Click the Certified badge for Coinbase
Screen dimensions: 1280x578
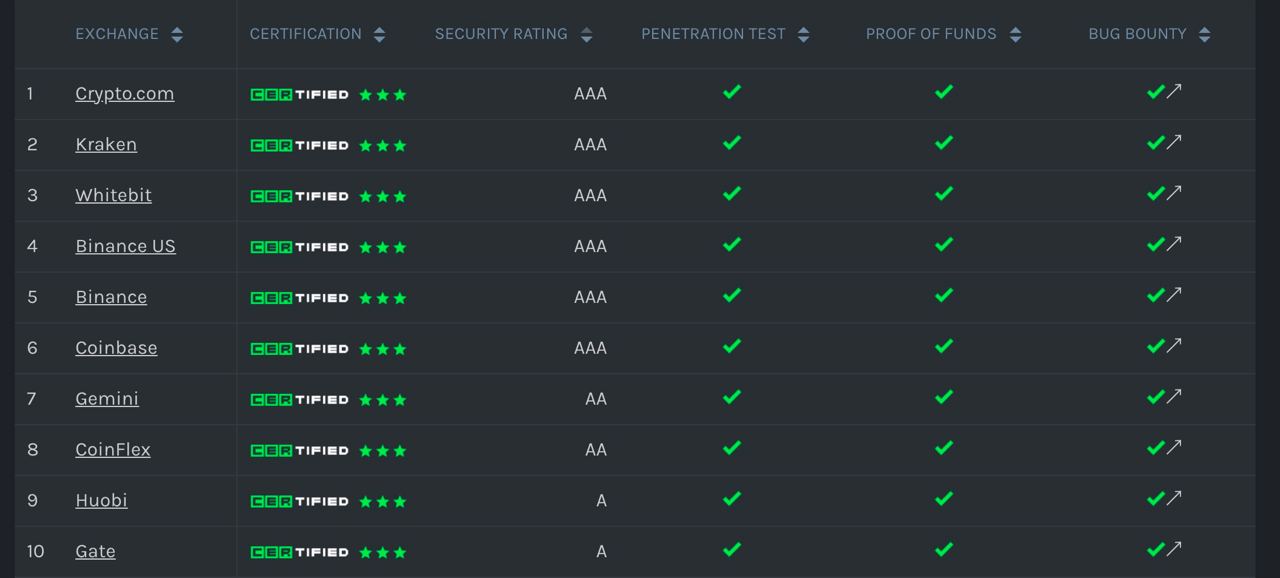click(x=299, y=349)
